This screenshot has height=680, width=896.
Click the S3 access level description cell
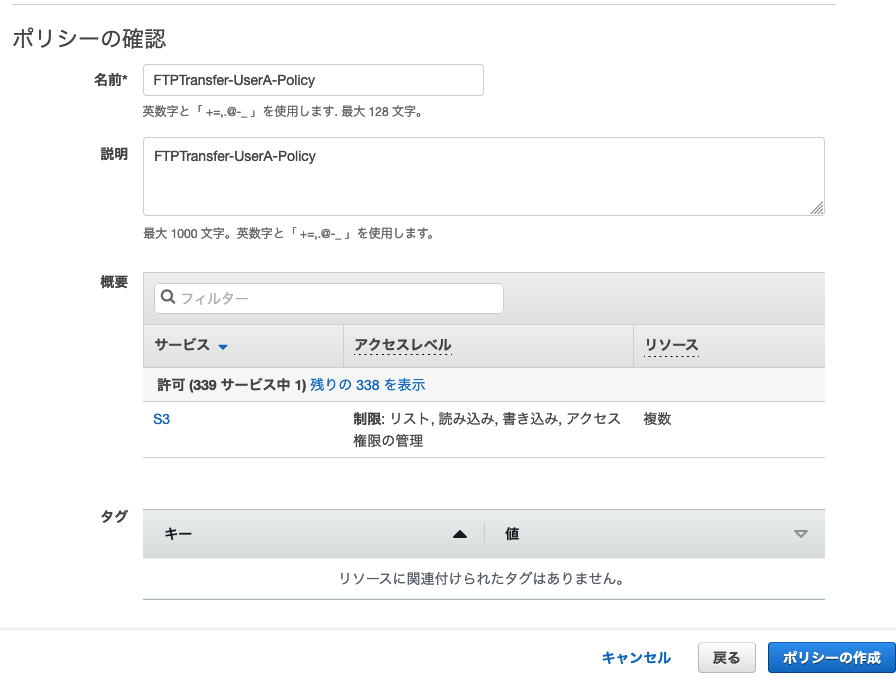click(x=487, y=430)
